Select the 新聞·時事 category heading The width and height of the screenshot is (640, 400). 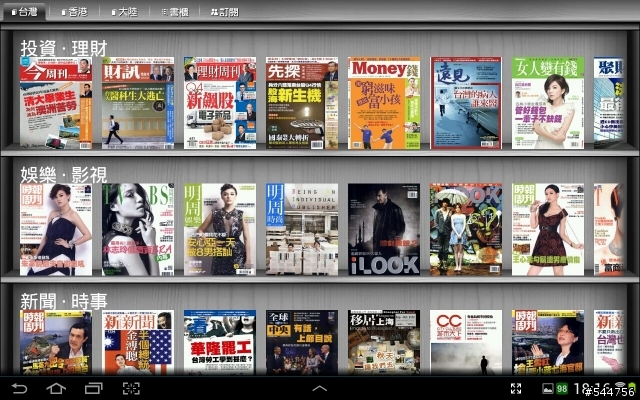click(x=64, y=302)
